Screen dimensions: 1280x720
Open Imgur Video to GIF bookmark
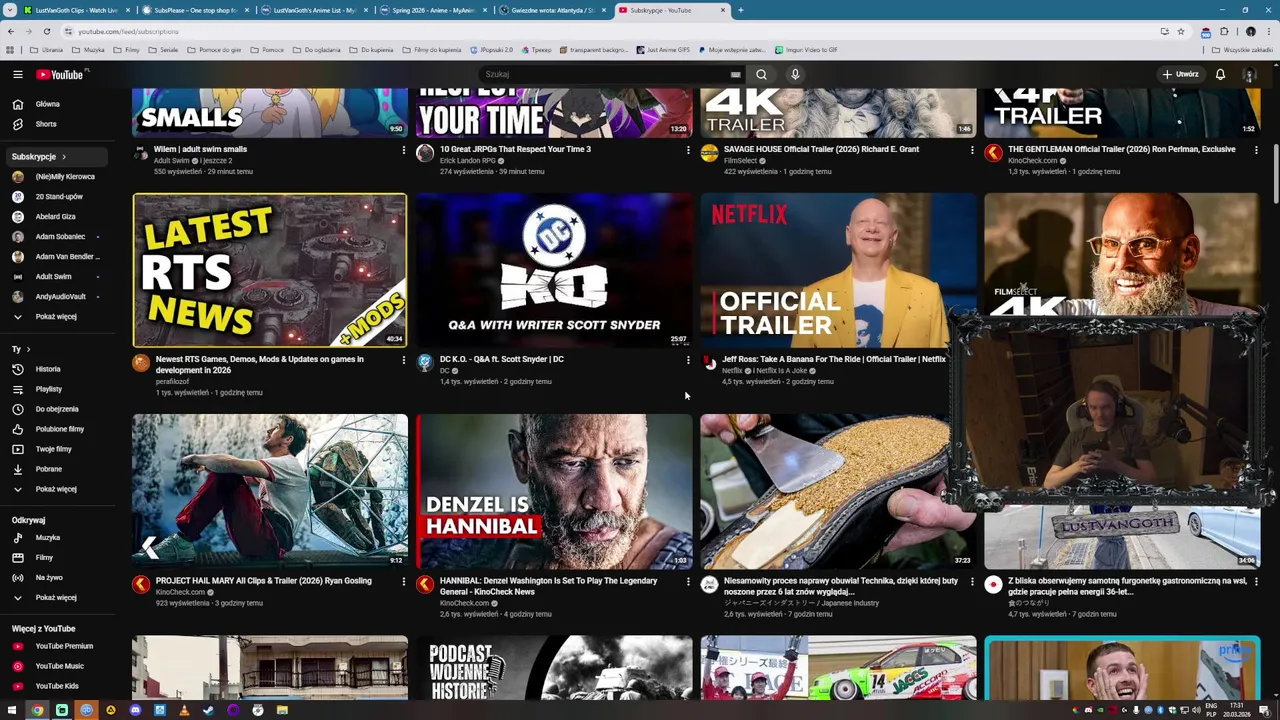click(805, 50)
